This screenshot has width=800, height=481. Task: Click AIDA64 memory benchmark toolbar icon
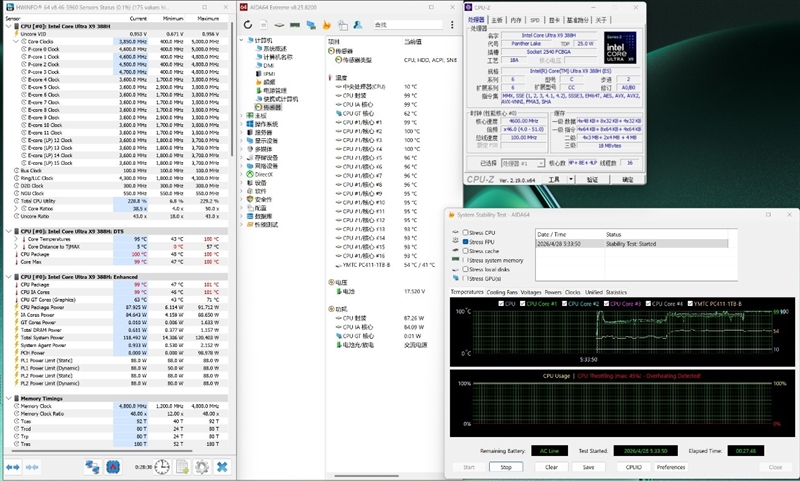pyautogui.click(x=295, y=24)
